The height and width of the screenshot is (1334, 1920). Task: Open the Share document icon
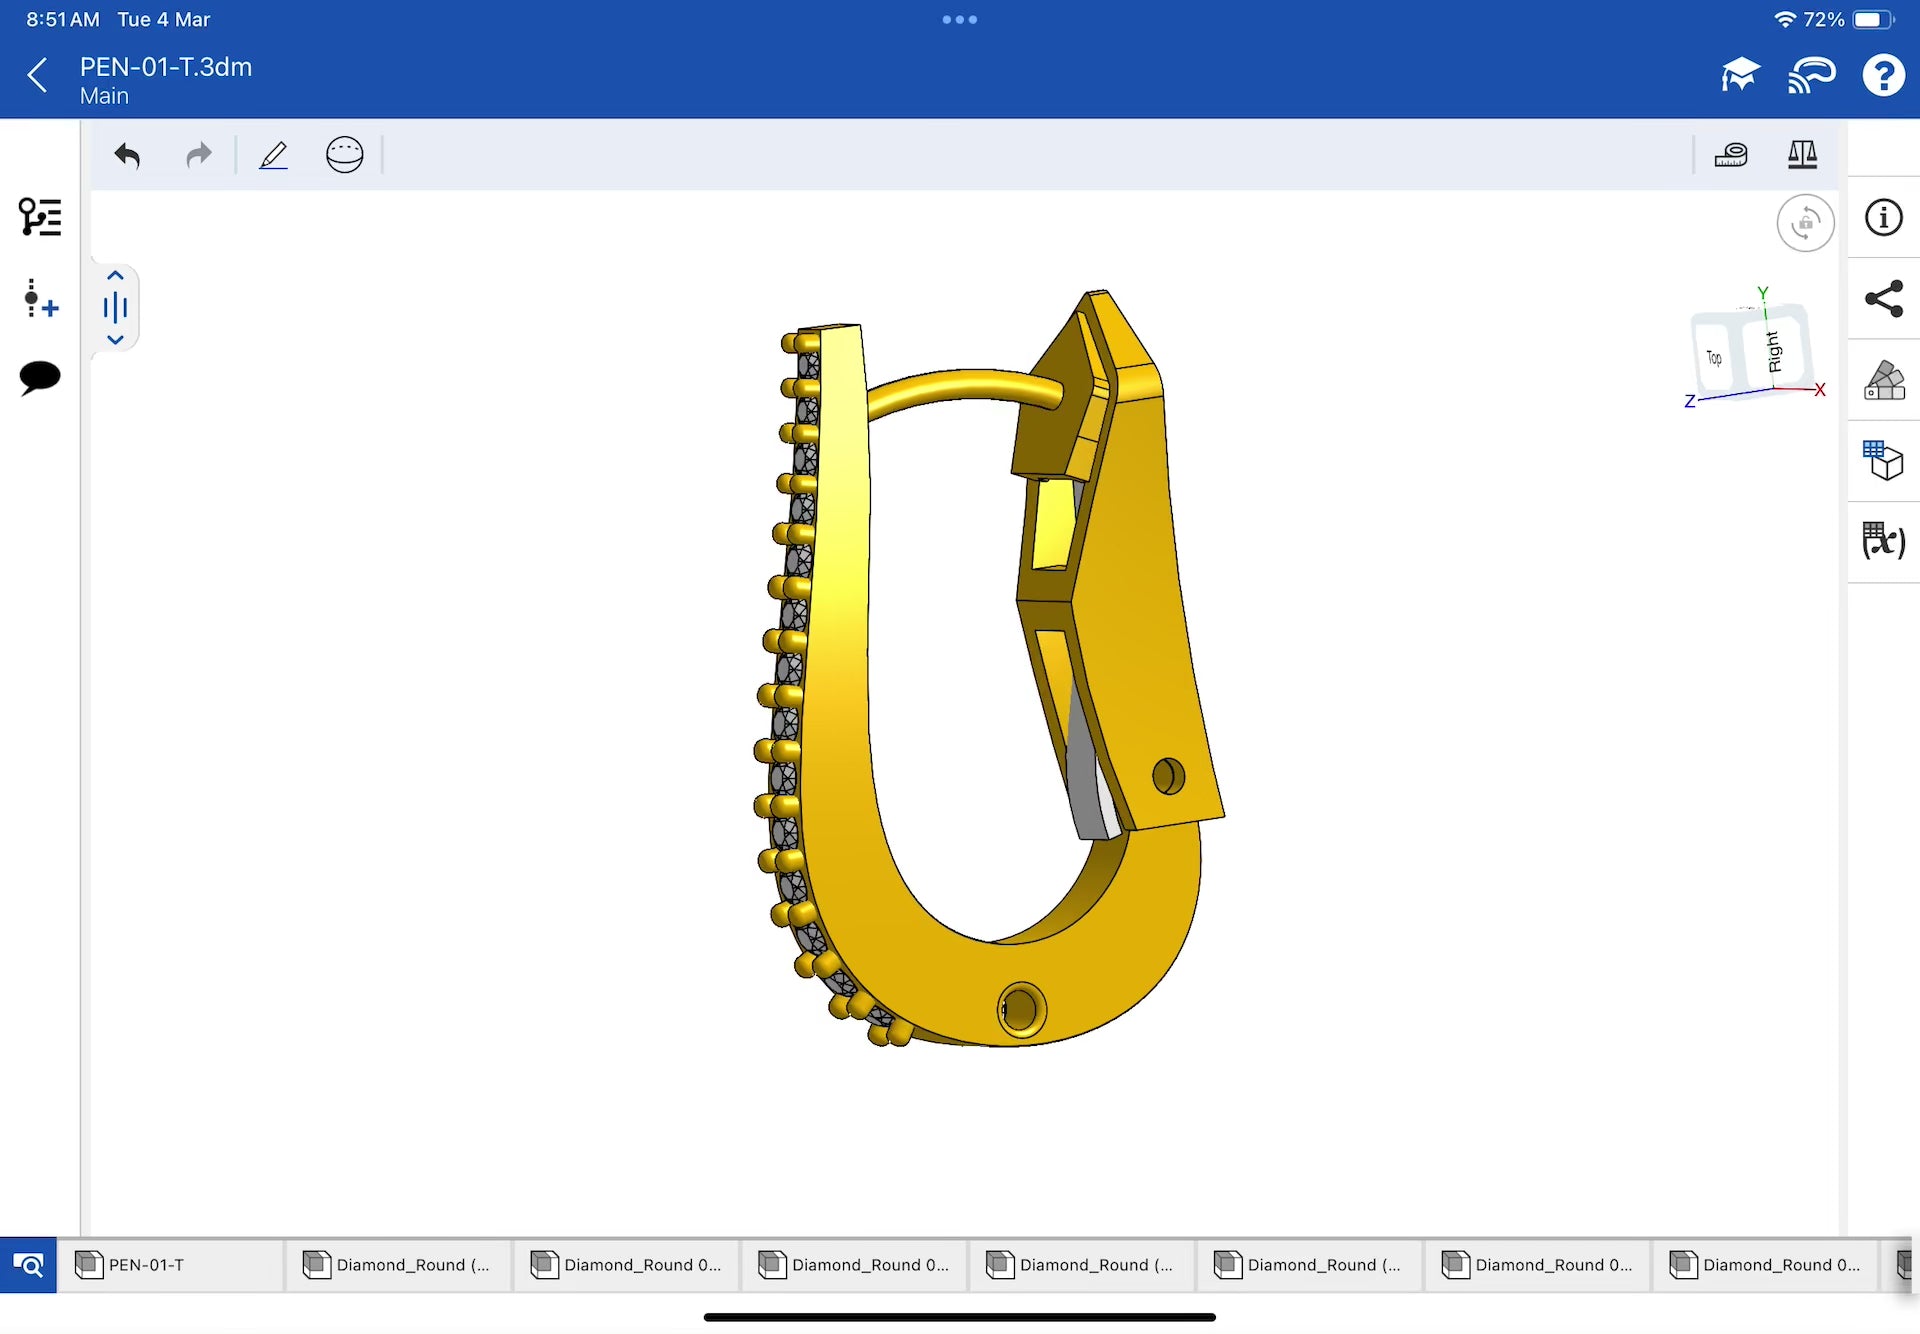1884,299
